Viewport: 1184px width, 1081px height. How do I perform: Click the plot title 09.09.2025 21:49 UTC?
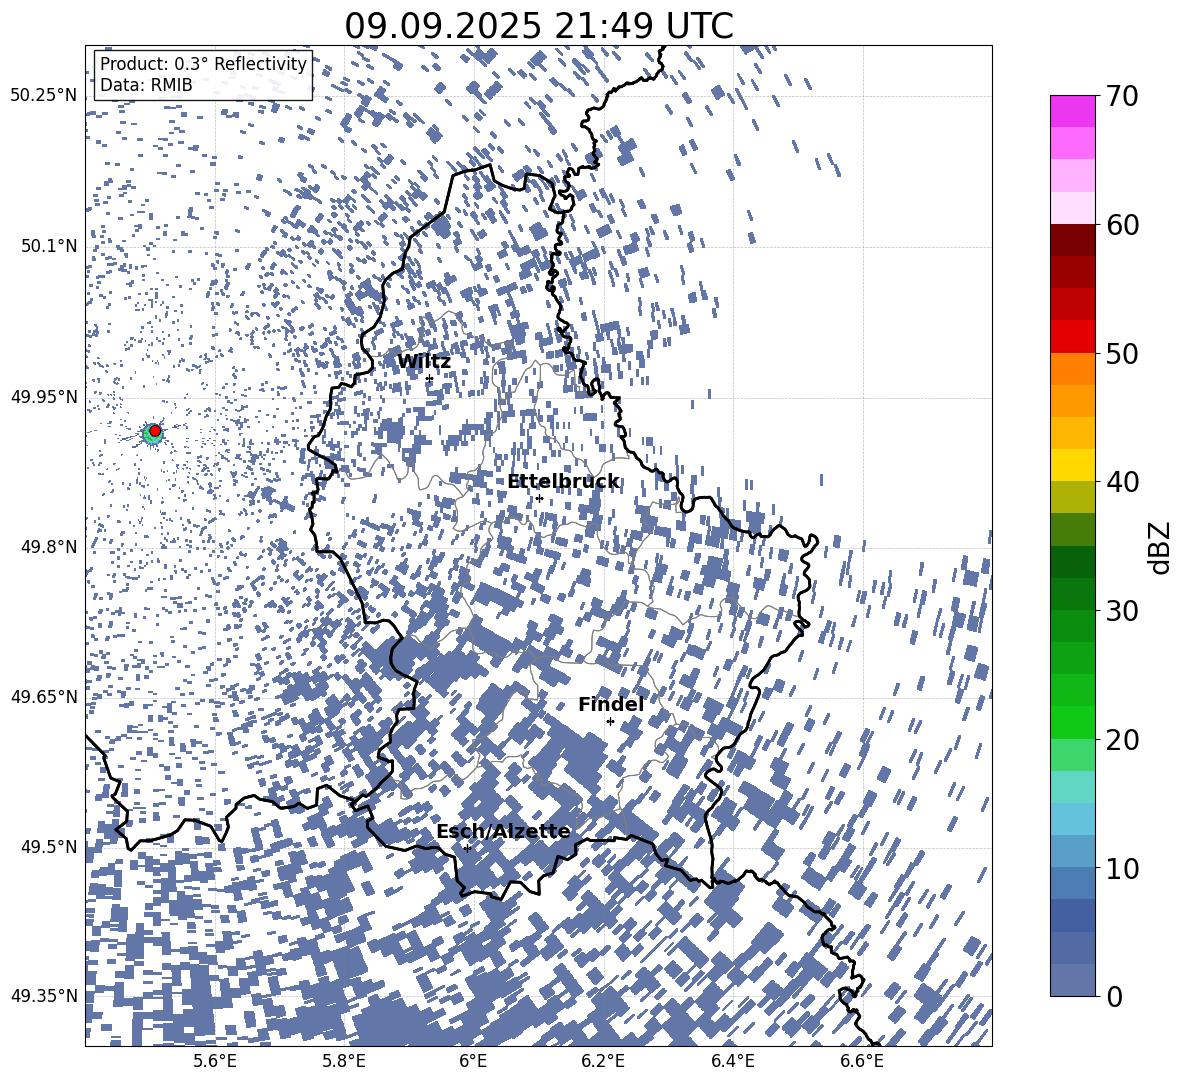point(539,26)
